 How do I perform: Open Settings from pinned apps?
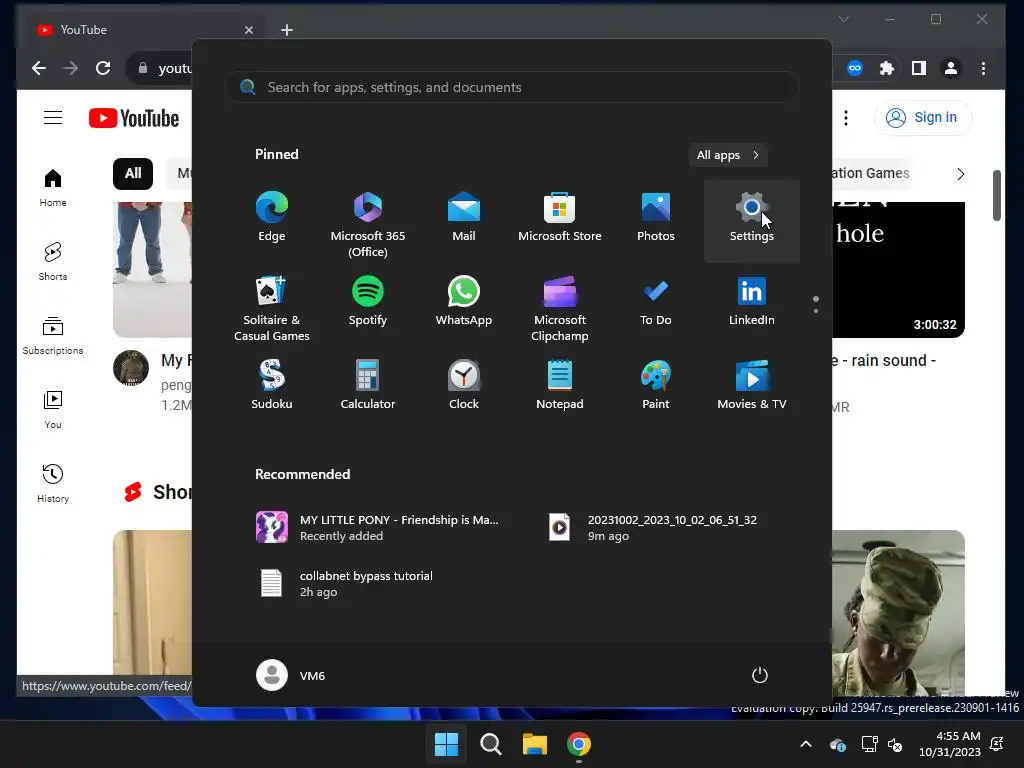click(x=752, y=219)
